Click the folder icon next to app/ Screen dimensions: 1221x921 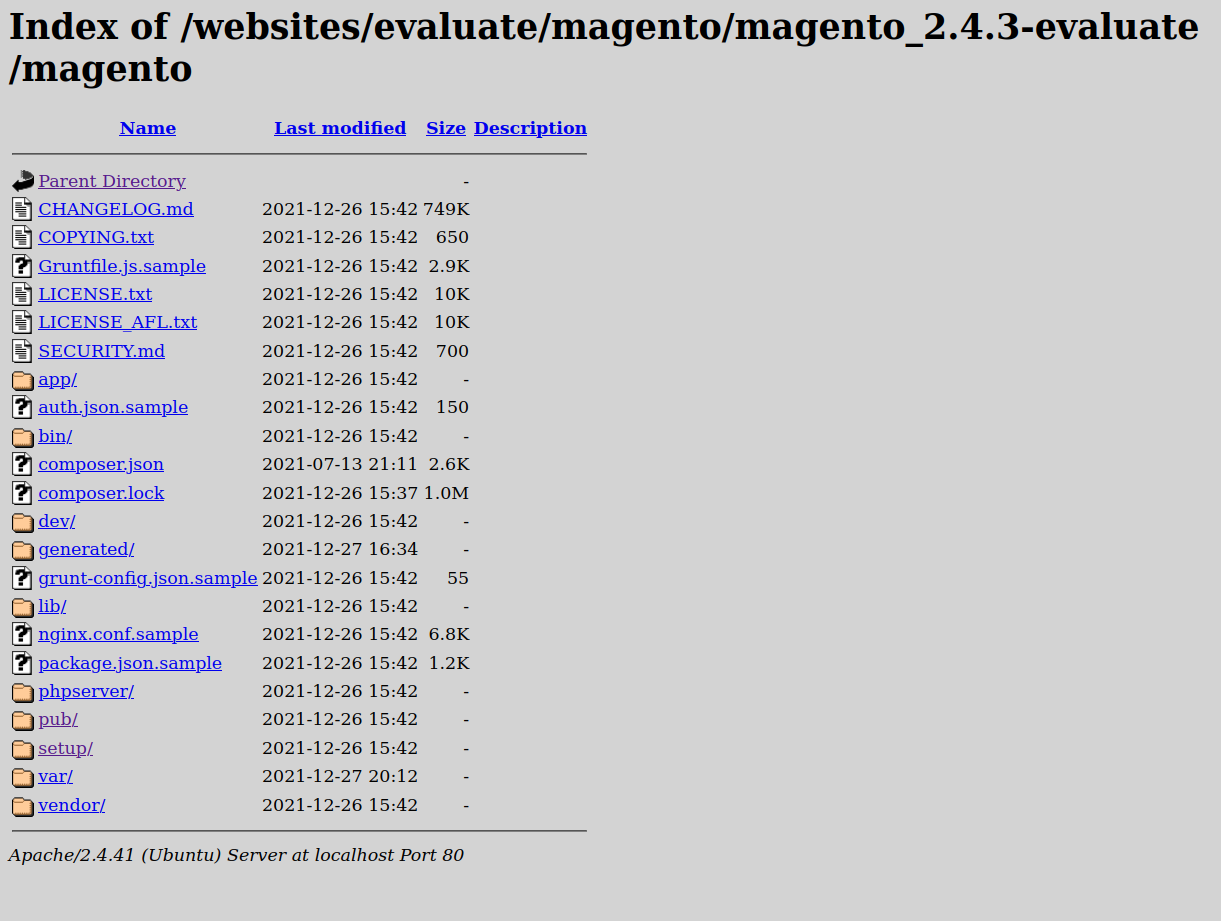point(22,378)
